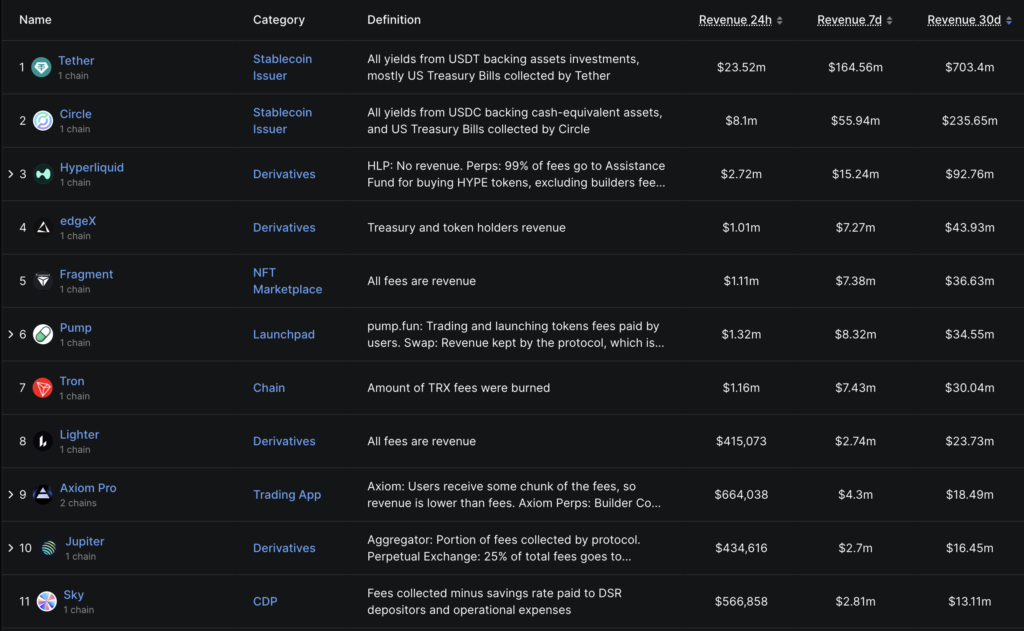This screenshot has width=1024, height=631.
Task: Click the Tether logo icon
Action: tap(42, 67)
